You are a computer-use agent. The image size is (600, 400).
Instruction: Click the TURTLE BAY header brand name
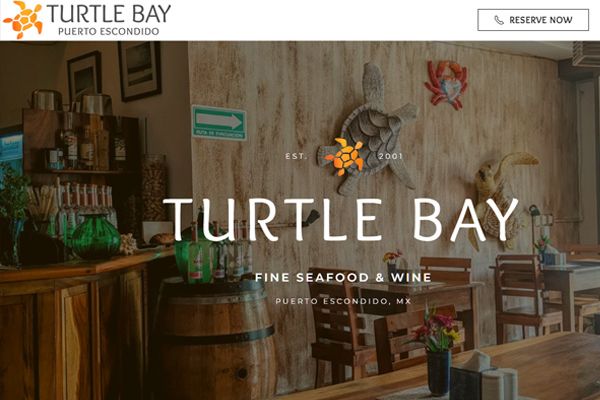(x=109, y=13)
